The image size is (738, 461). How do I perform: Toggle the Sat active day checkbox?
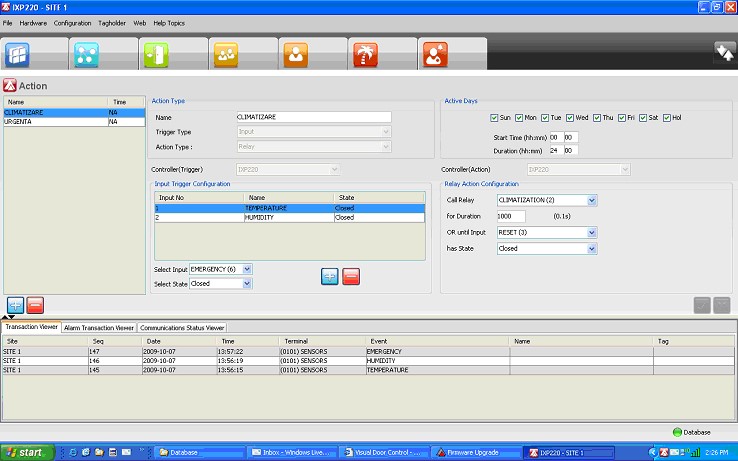(643, 118)
